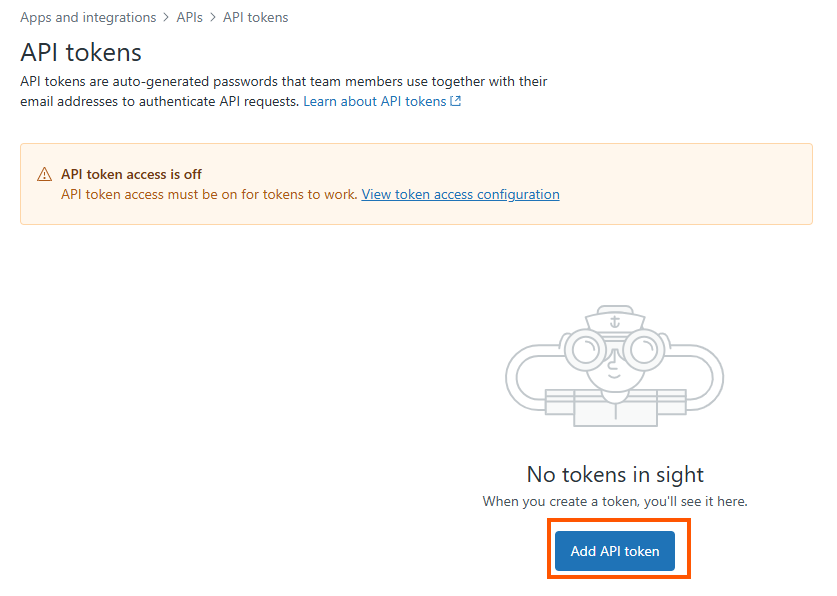837x596 pixels.
Task: Click the anchor emblem on the sailor's hat
Action: tap(614, 321)
